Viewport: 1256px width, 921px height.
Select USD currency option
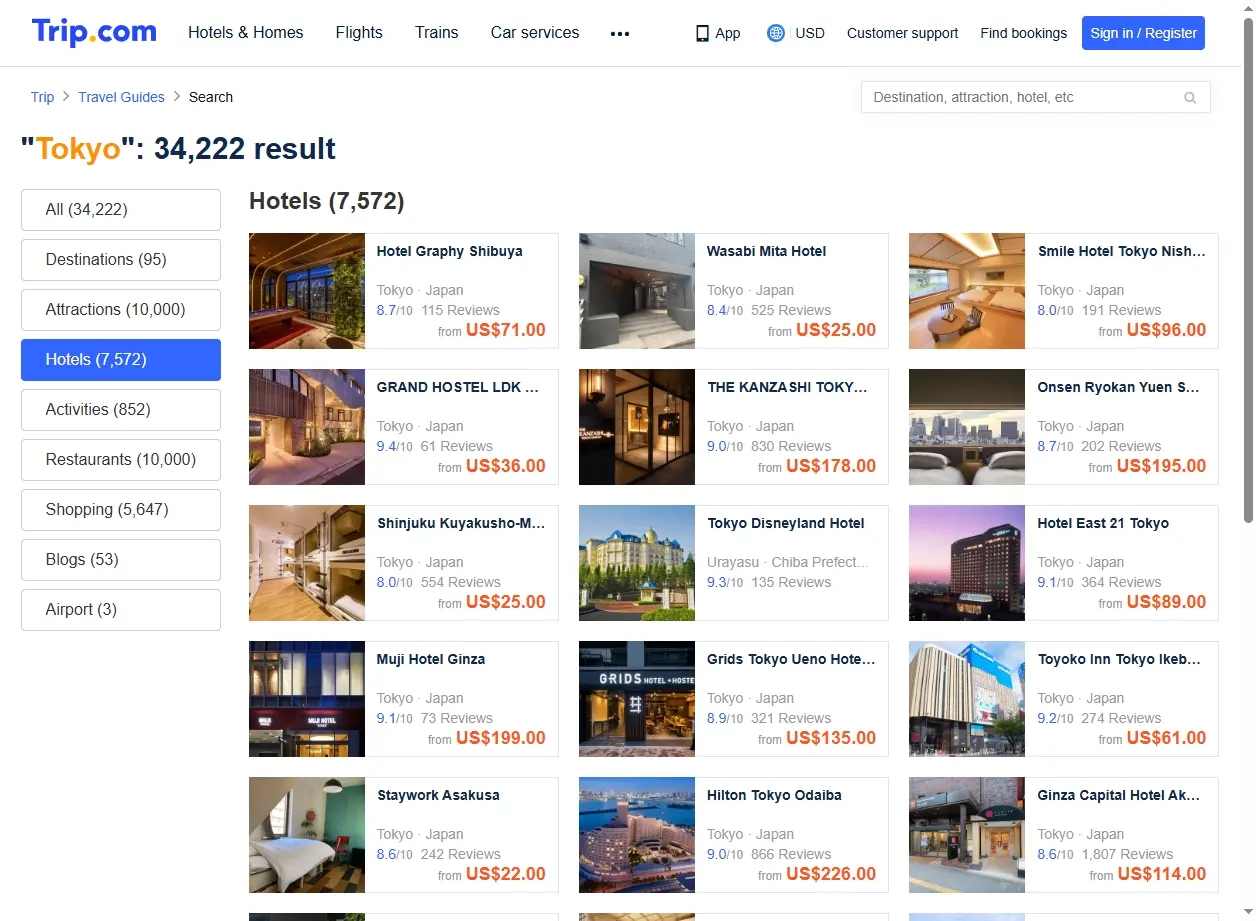pyautogui.click(x=810, y=33)
